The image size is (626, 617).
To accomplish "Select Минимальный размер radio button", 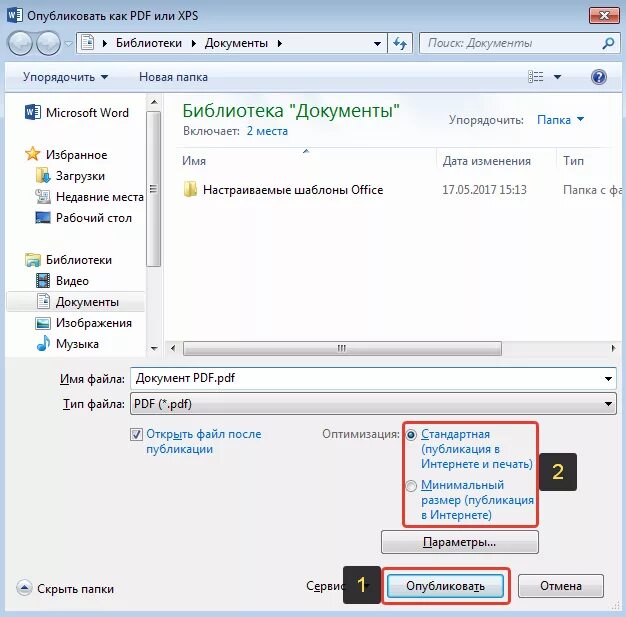I will [x=411, y=486].
